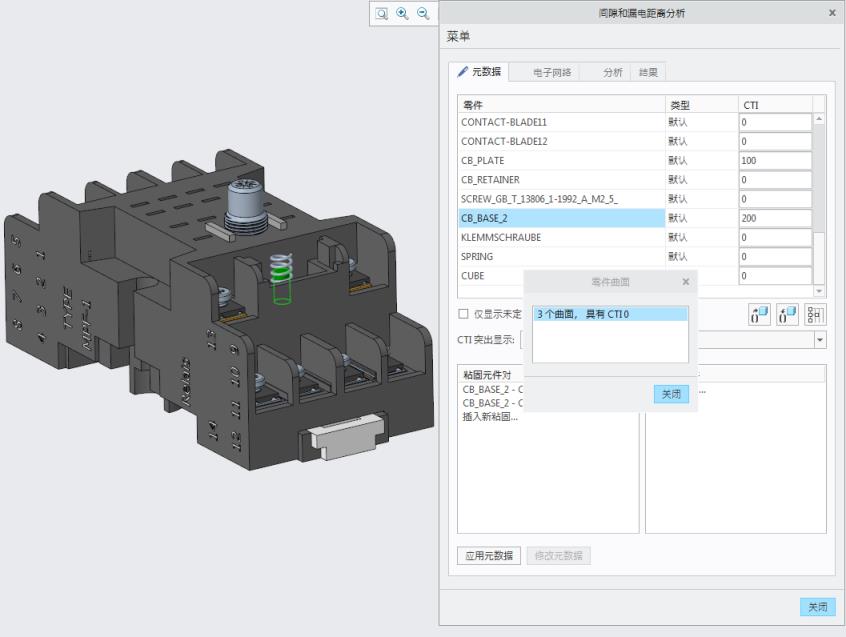Close the 零件曲面 popup with its X
846x637 pixels.
coord(685,282)
